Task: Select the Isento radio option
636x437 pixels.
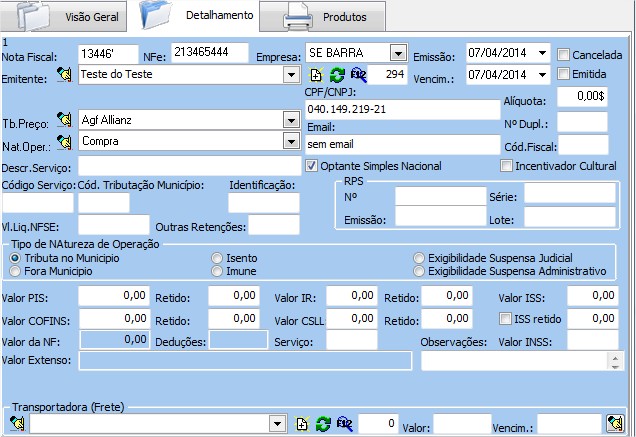Action: pos(217,258)
